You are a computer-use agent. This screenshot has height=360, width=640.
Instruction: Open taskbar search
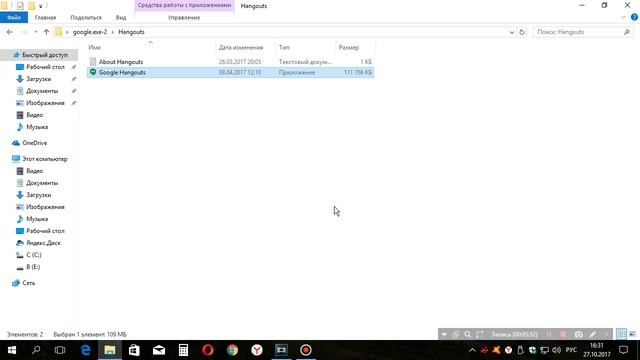(x=36, y=350)
